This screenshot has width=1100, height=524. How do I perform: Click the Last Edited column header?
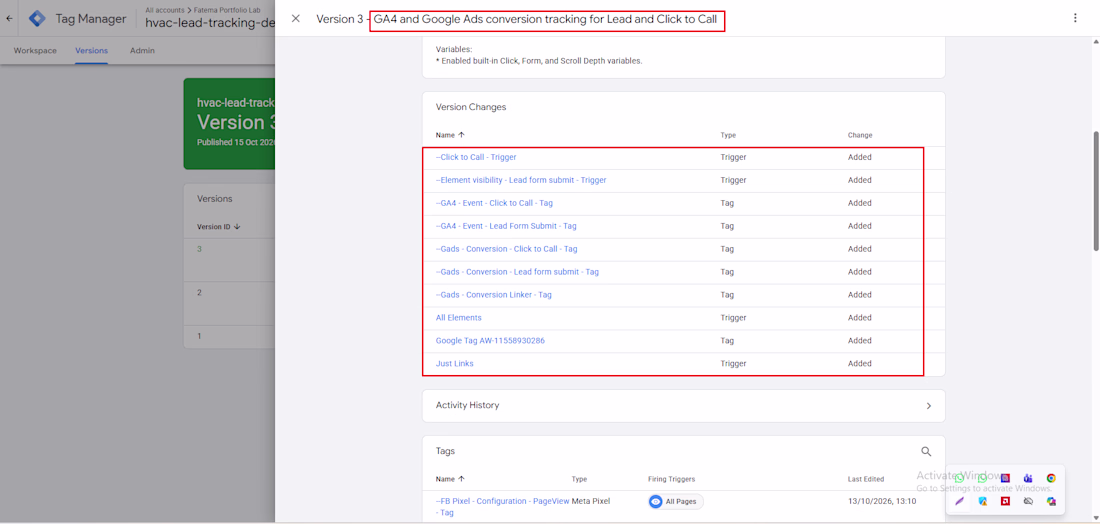[x=866, y=479]
